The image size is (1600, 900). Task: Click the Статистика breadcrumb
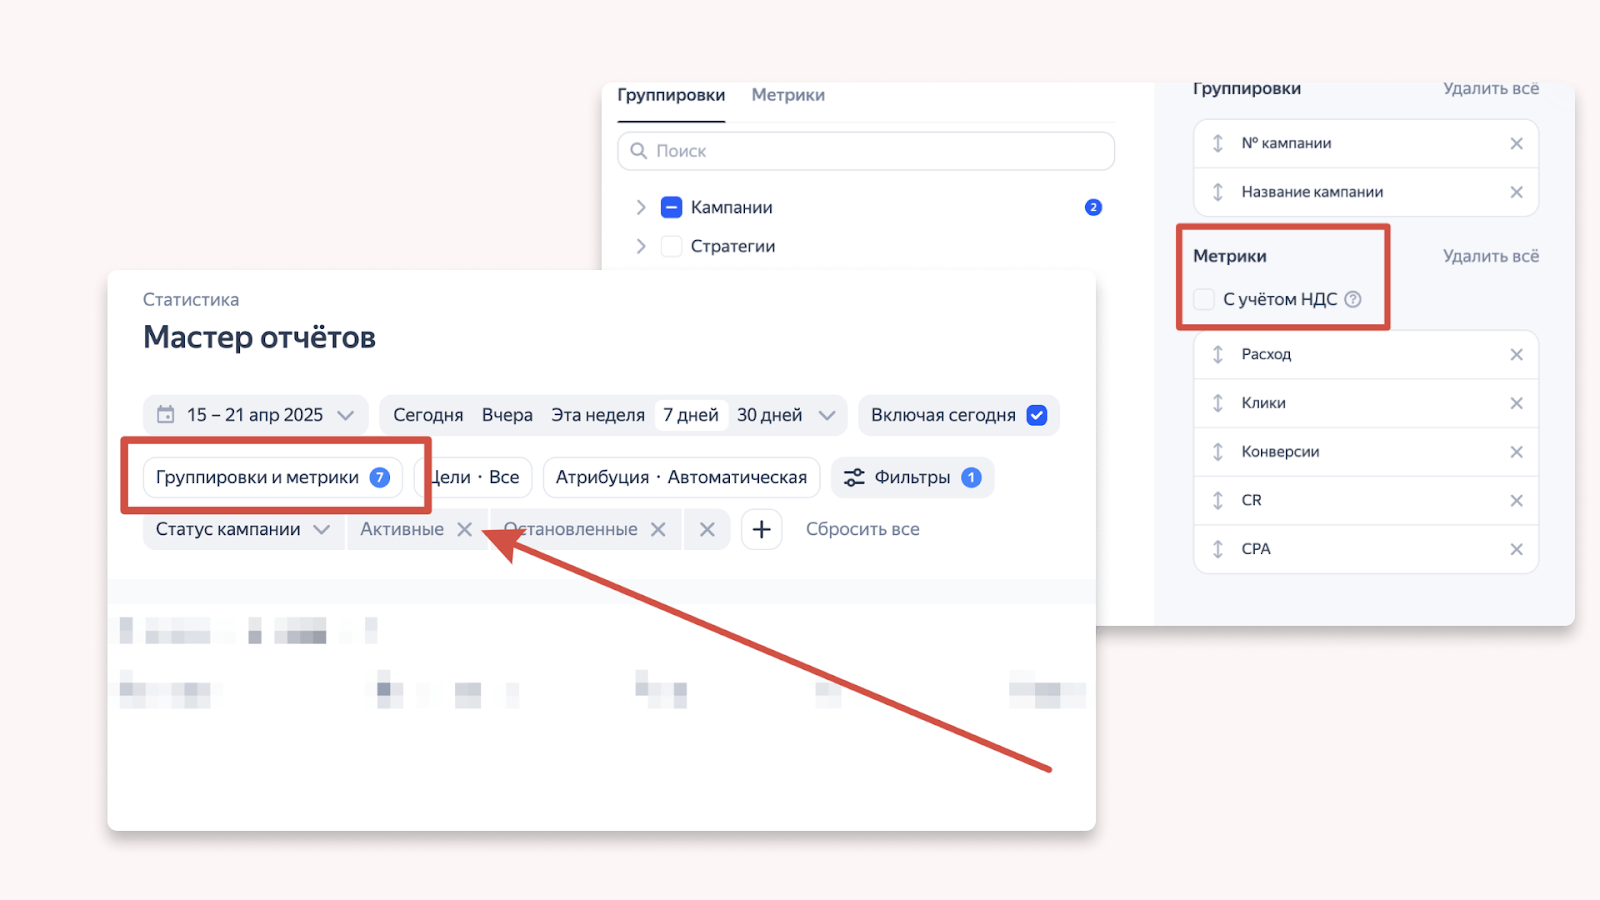[x=191, y=300]
